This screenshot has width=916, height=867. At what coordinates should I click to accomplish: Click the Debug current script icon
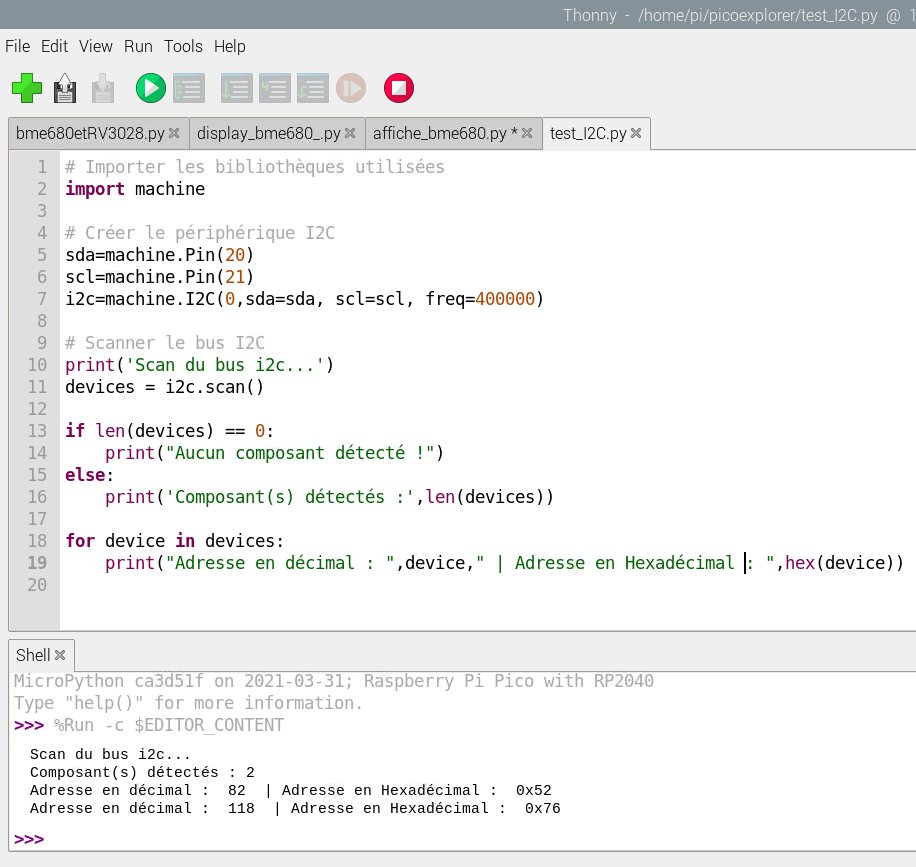tap(189, 88)
